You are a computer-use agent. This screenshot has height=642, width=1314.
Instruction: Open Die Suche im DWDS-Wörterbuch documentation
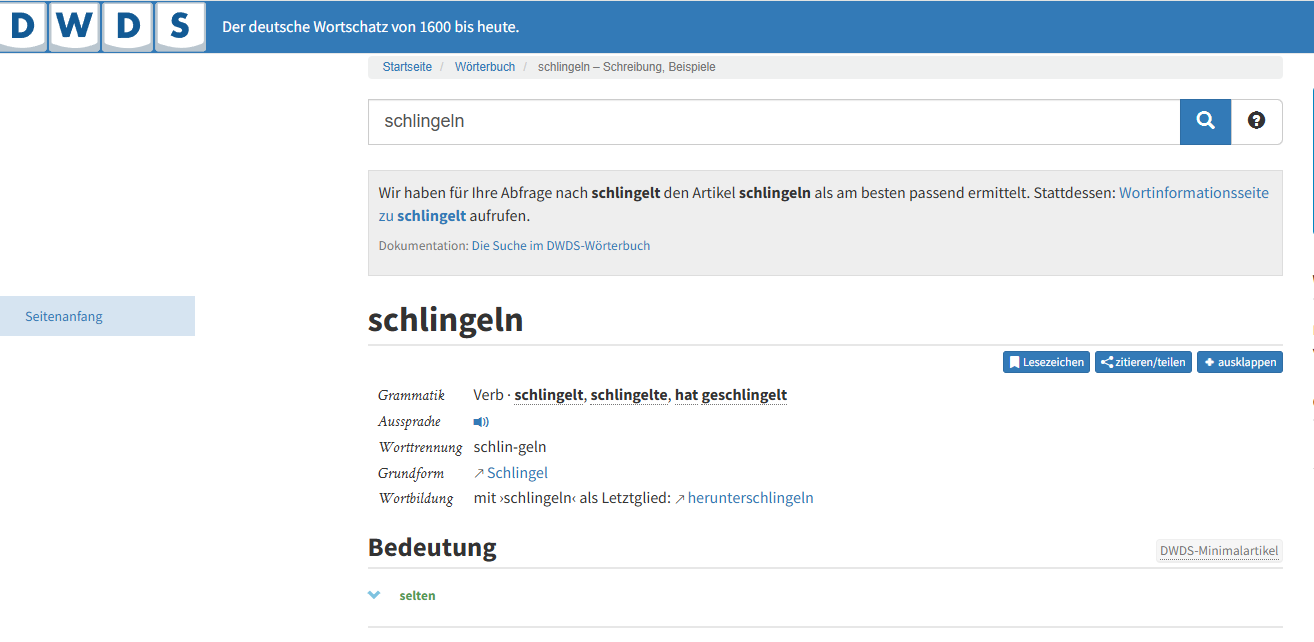pyautogui.click(x=560, y=245)
